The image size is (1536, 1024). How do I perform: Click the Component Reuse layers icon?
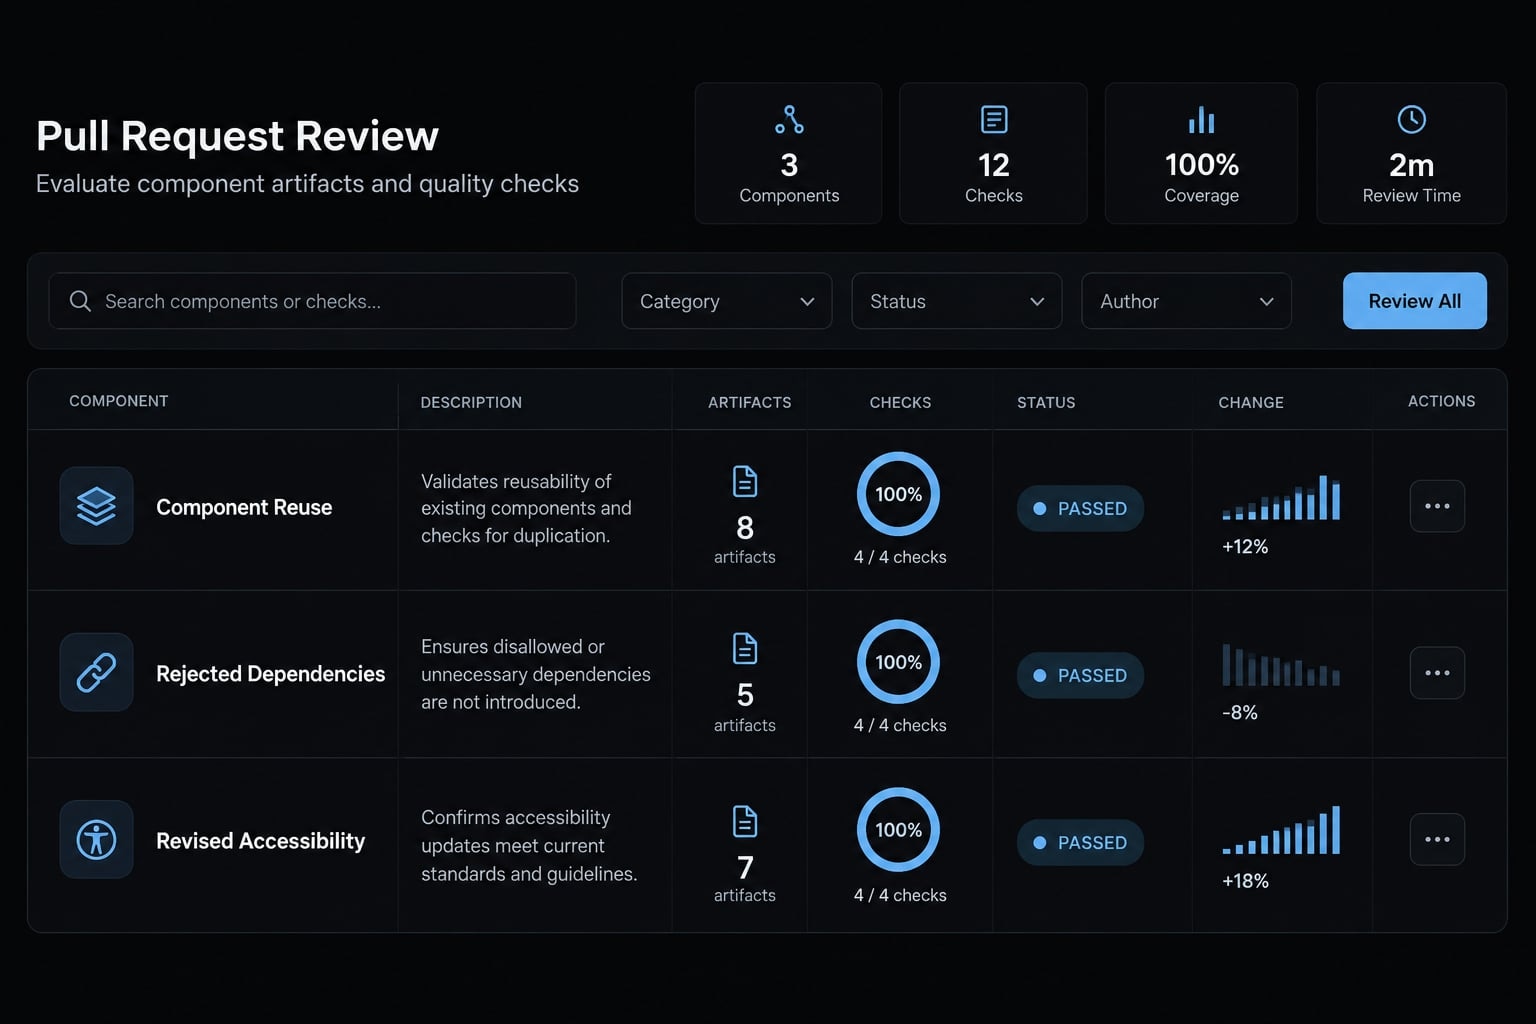[96, 506]
